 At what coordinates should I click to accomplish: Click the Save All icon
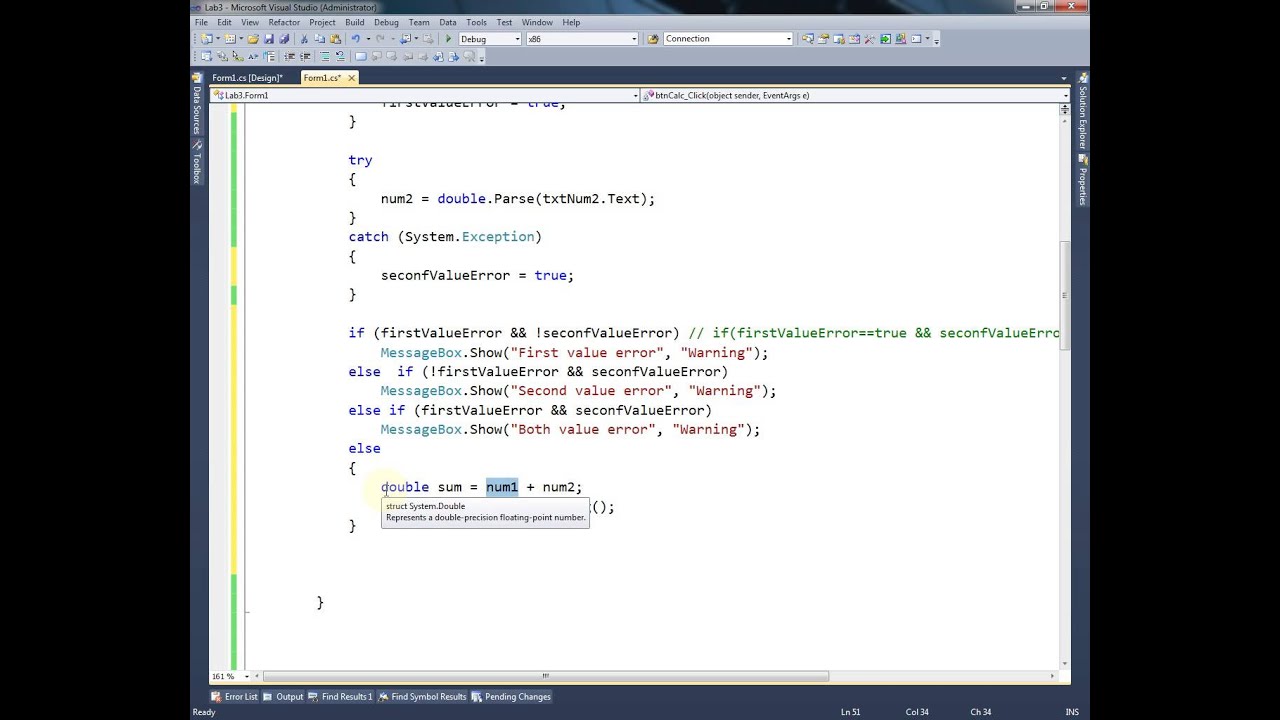click(284, 39)
